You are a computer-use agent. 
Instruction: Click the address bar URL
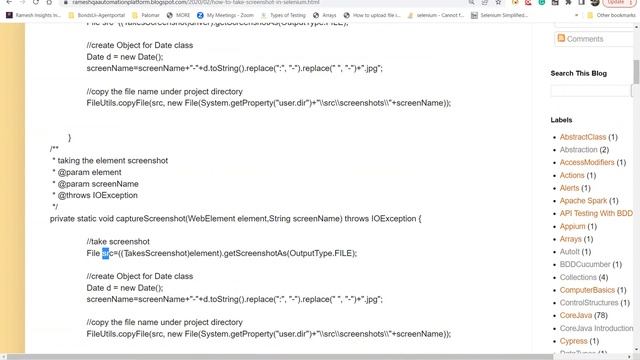point(196,2)
